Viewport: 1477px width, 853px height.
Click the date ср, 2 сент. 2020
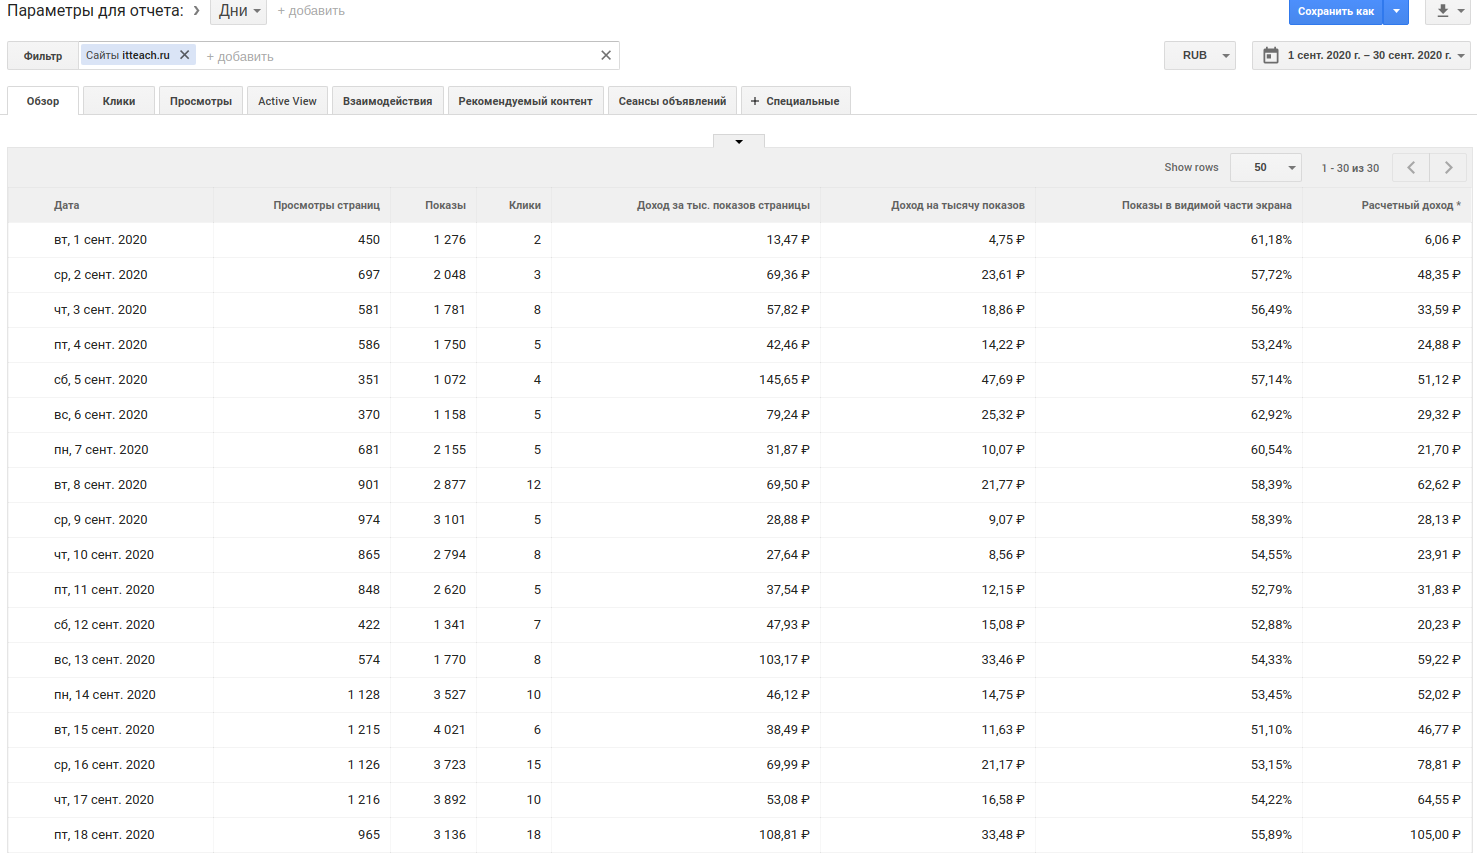coord(100,275)
